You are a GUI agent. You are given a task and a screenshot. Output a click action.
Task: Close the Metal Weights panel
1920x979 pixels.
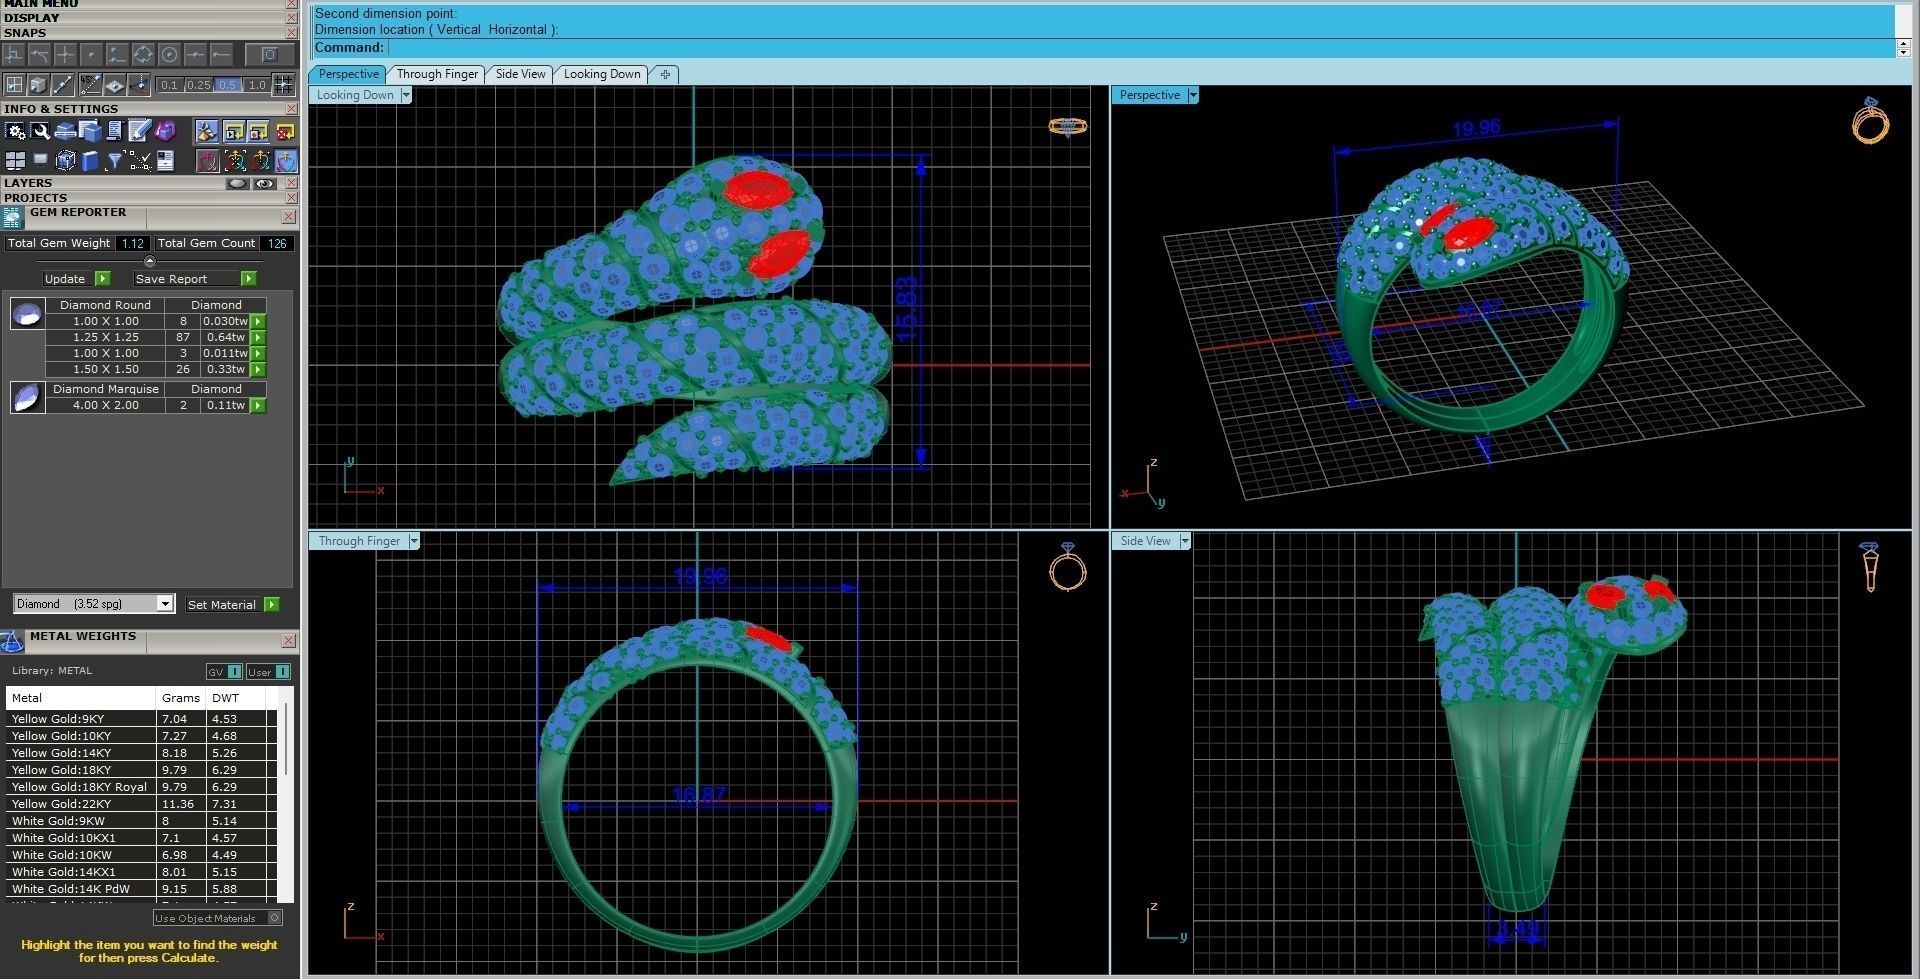point(289,641)
